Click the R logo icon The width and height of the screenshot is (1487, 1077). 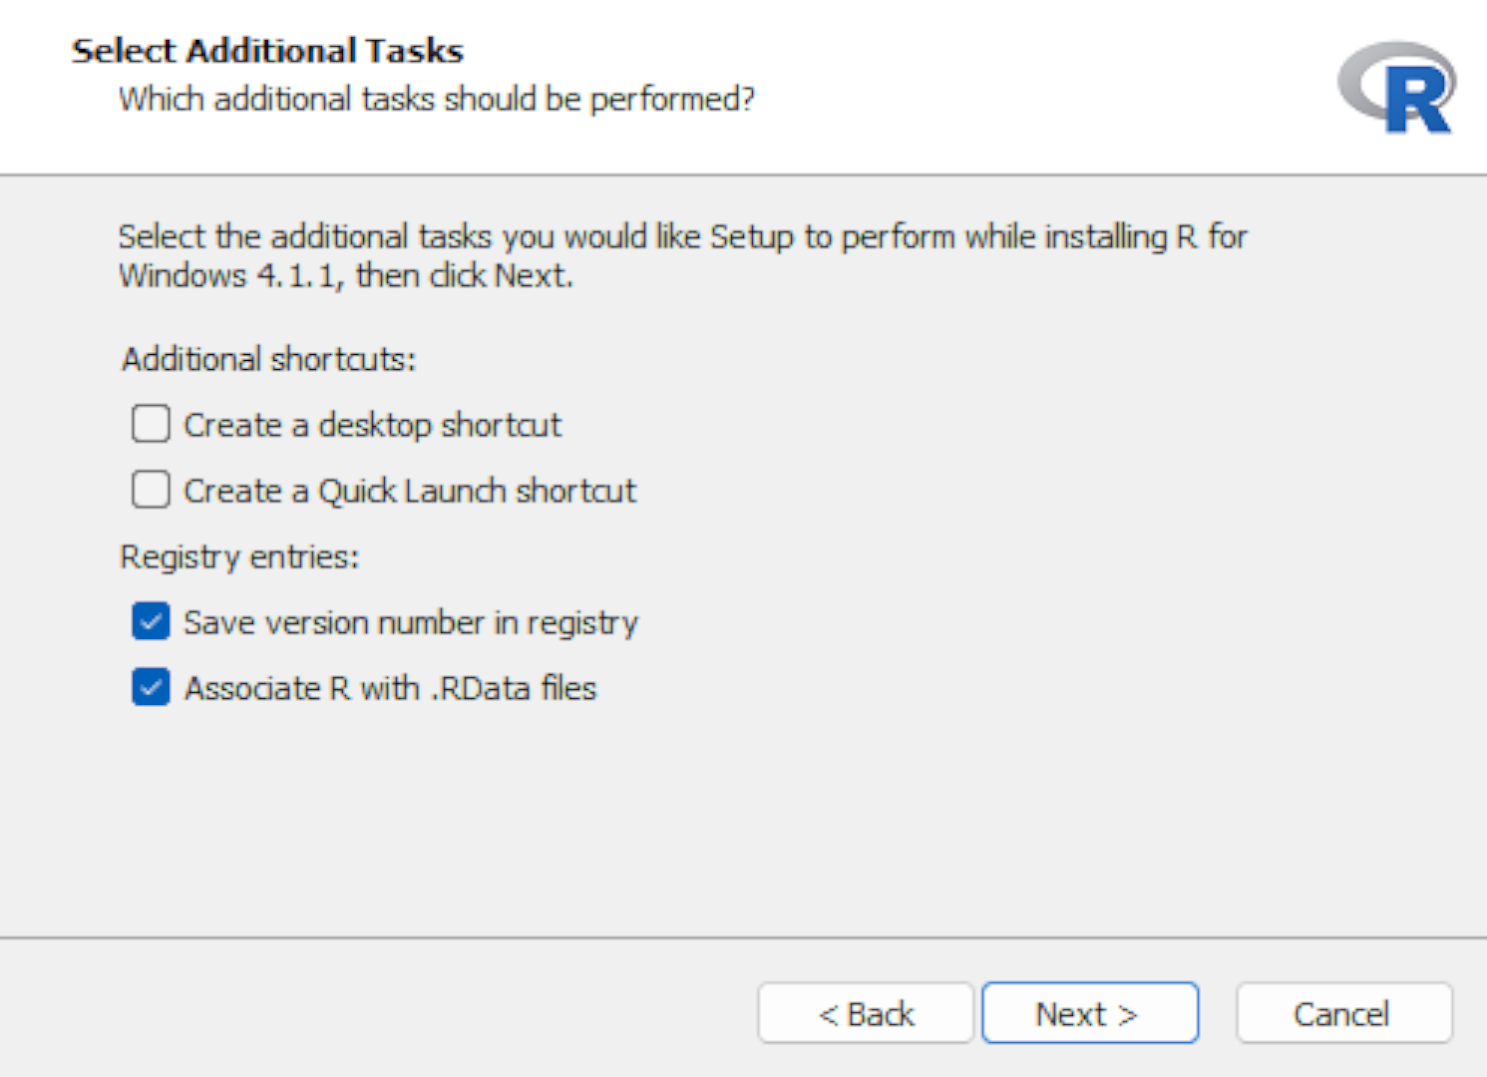click(1398, 88)
